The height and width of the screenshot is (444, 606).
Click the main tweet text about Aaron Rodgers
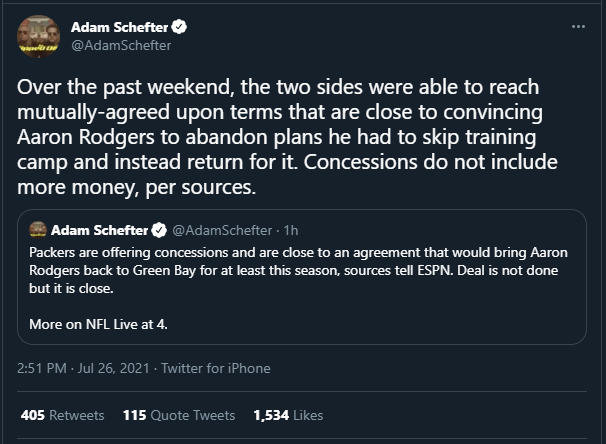tap(300, 134)
